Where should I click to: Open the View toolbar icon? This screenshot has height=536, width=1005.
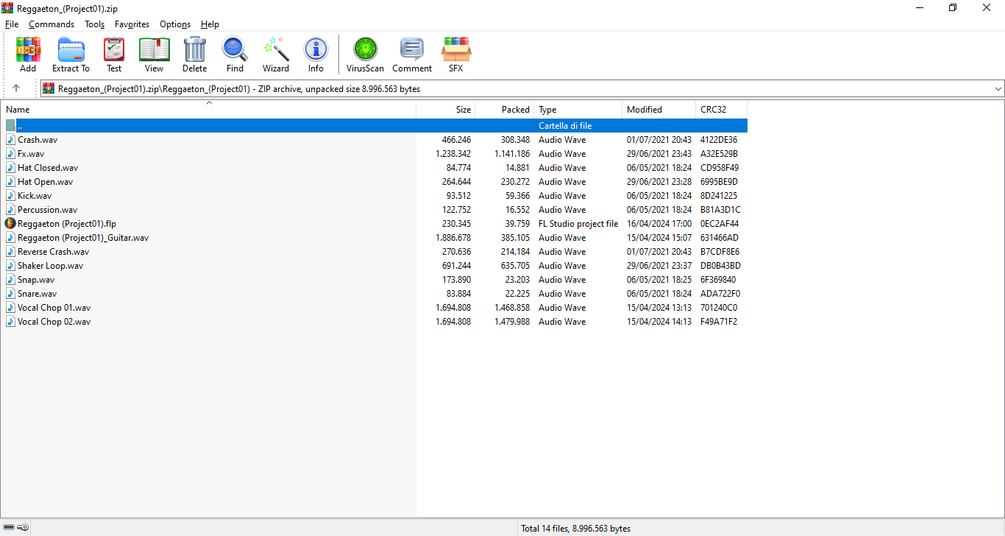point(154,54)
